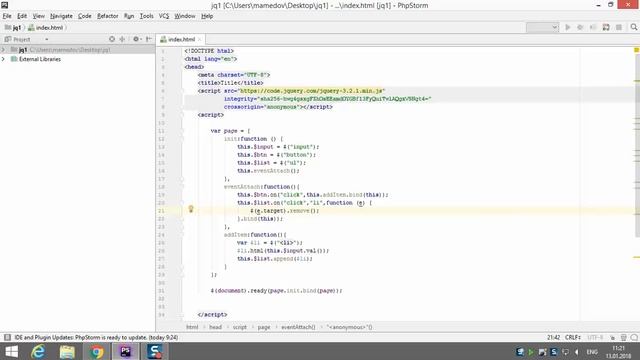The image size is (640, 360).
Task: Show hidden system tray icons arrow
Action: 576,351
